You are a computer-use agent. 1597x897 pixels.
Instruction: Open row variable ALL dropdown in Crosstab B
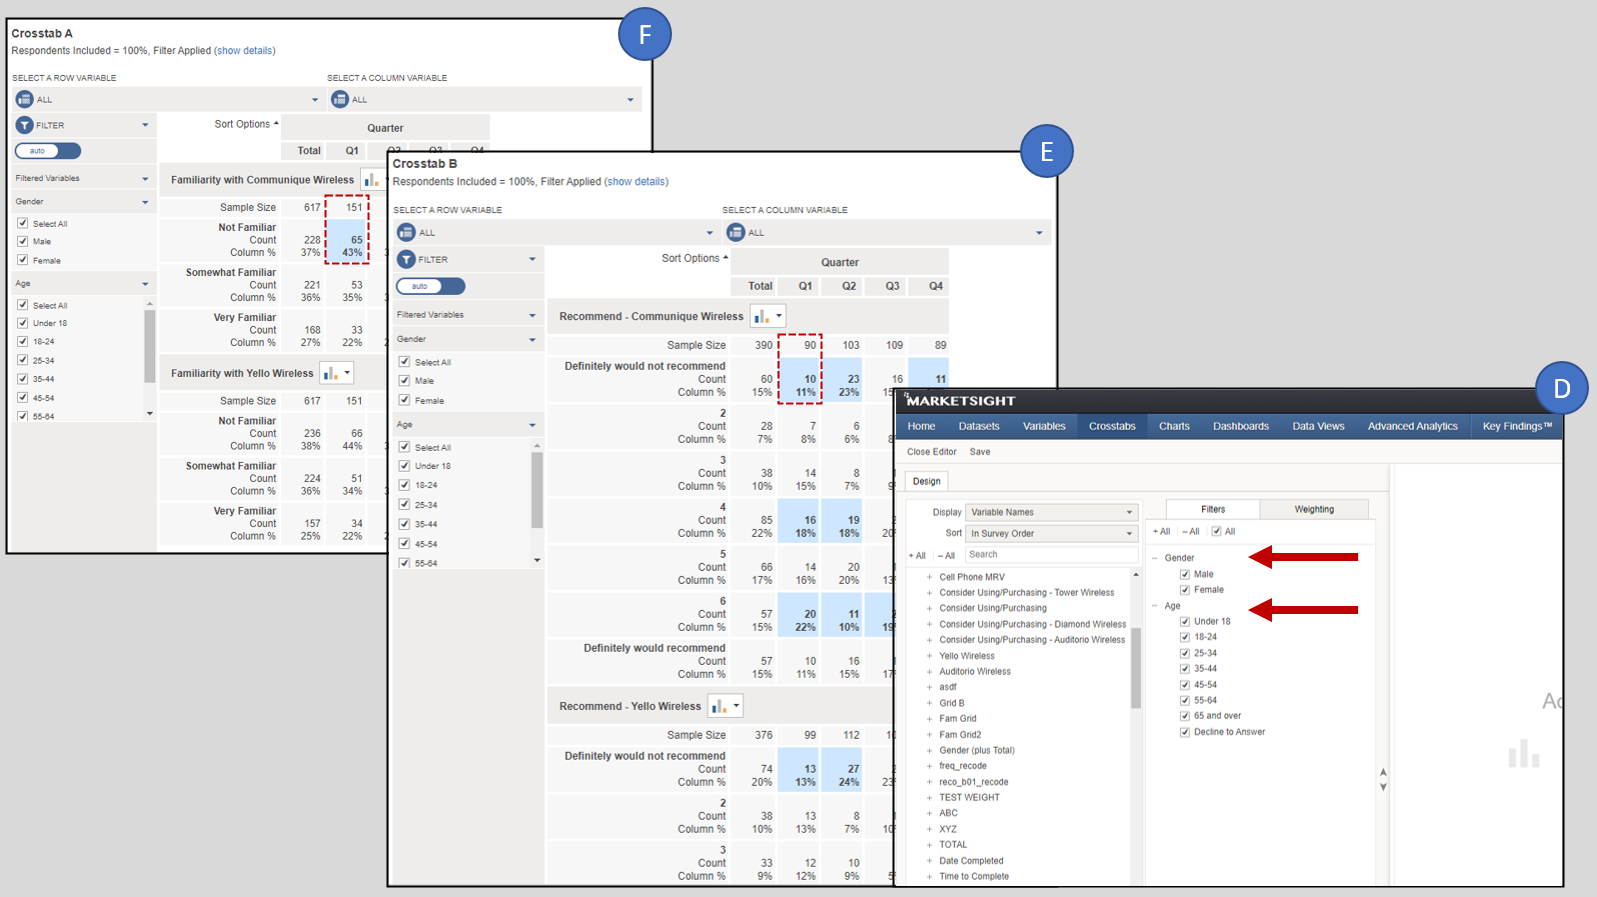coord(556,232)
